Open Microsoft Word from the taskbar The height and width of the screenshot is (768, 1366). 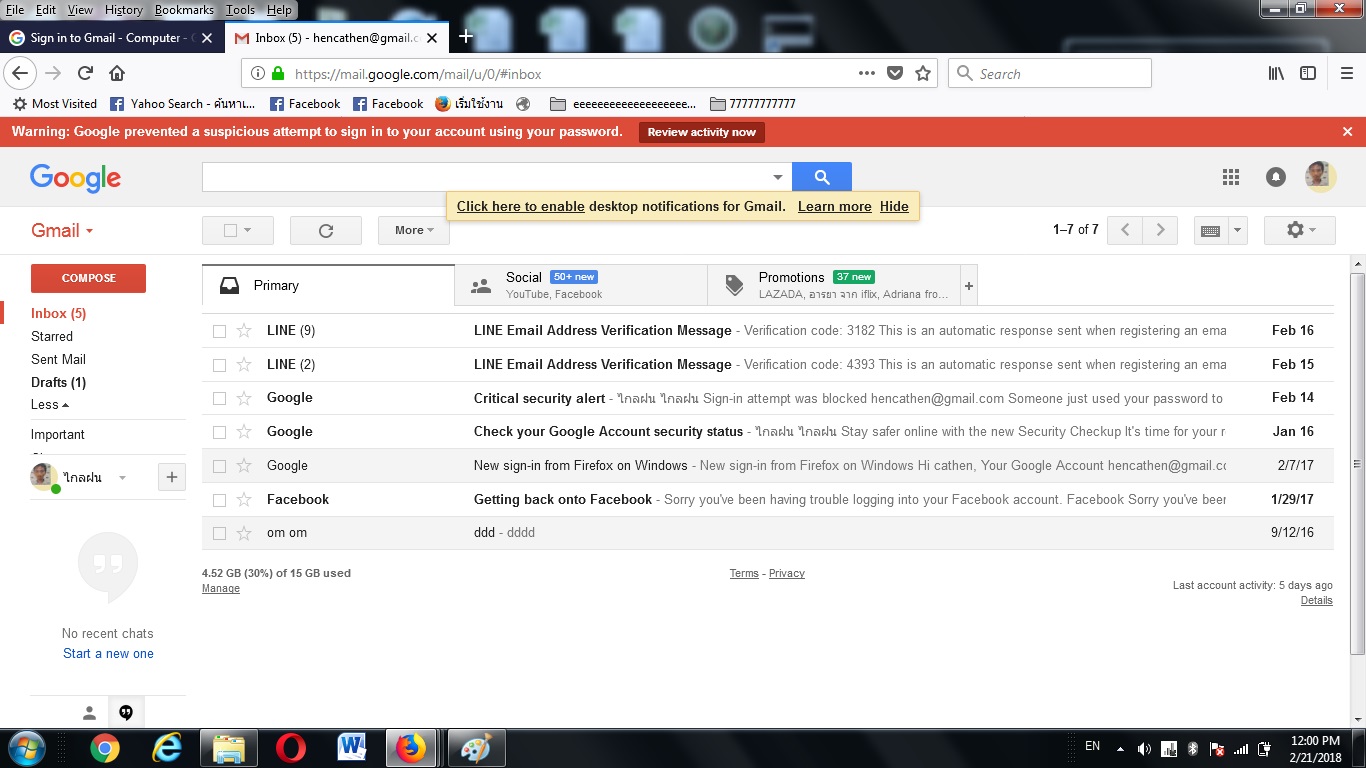click(x=353, y=748)
